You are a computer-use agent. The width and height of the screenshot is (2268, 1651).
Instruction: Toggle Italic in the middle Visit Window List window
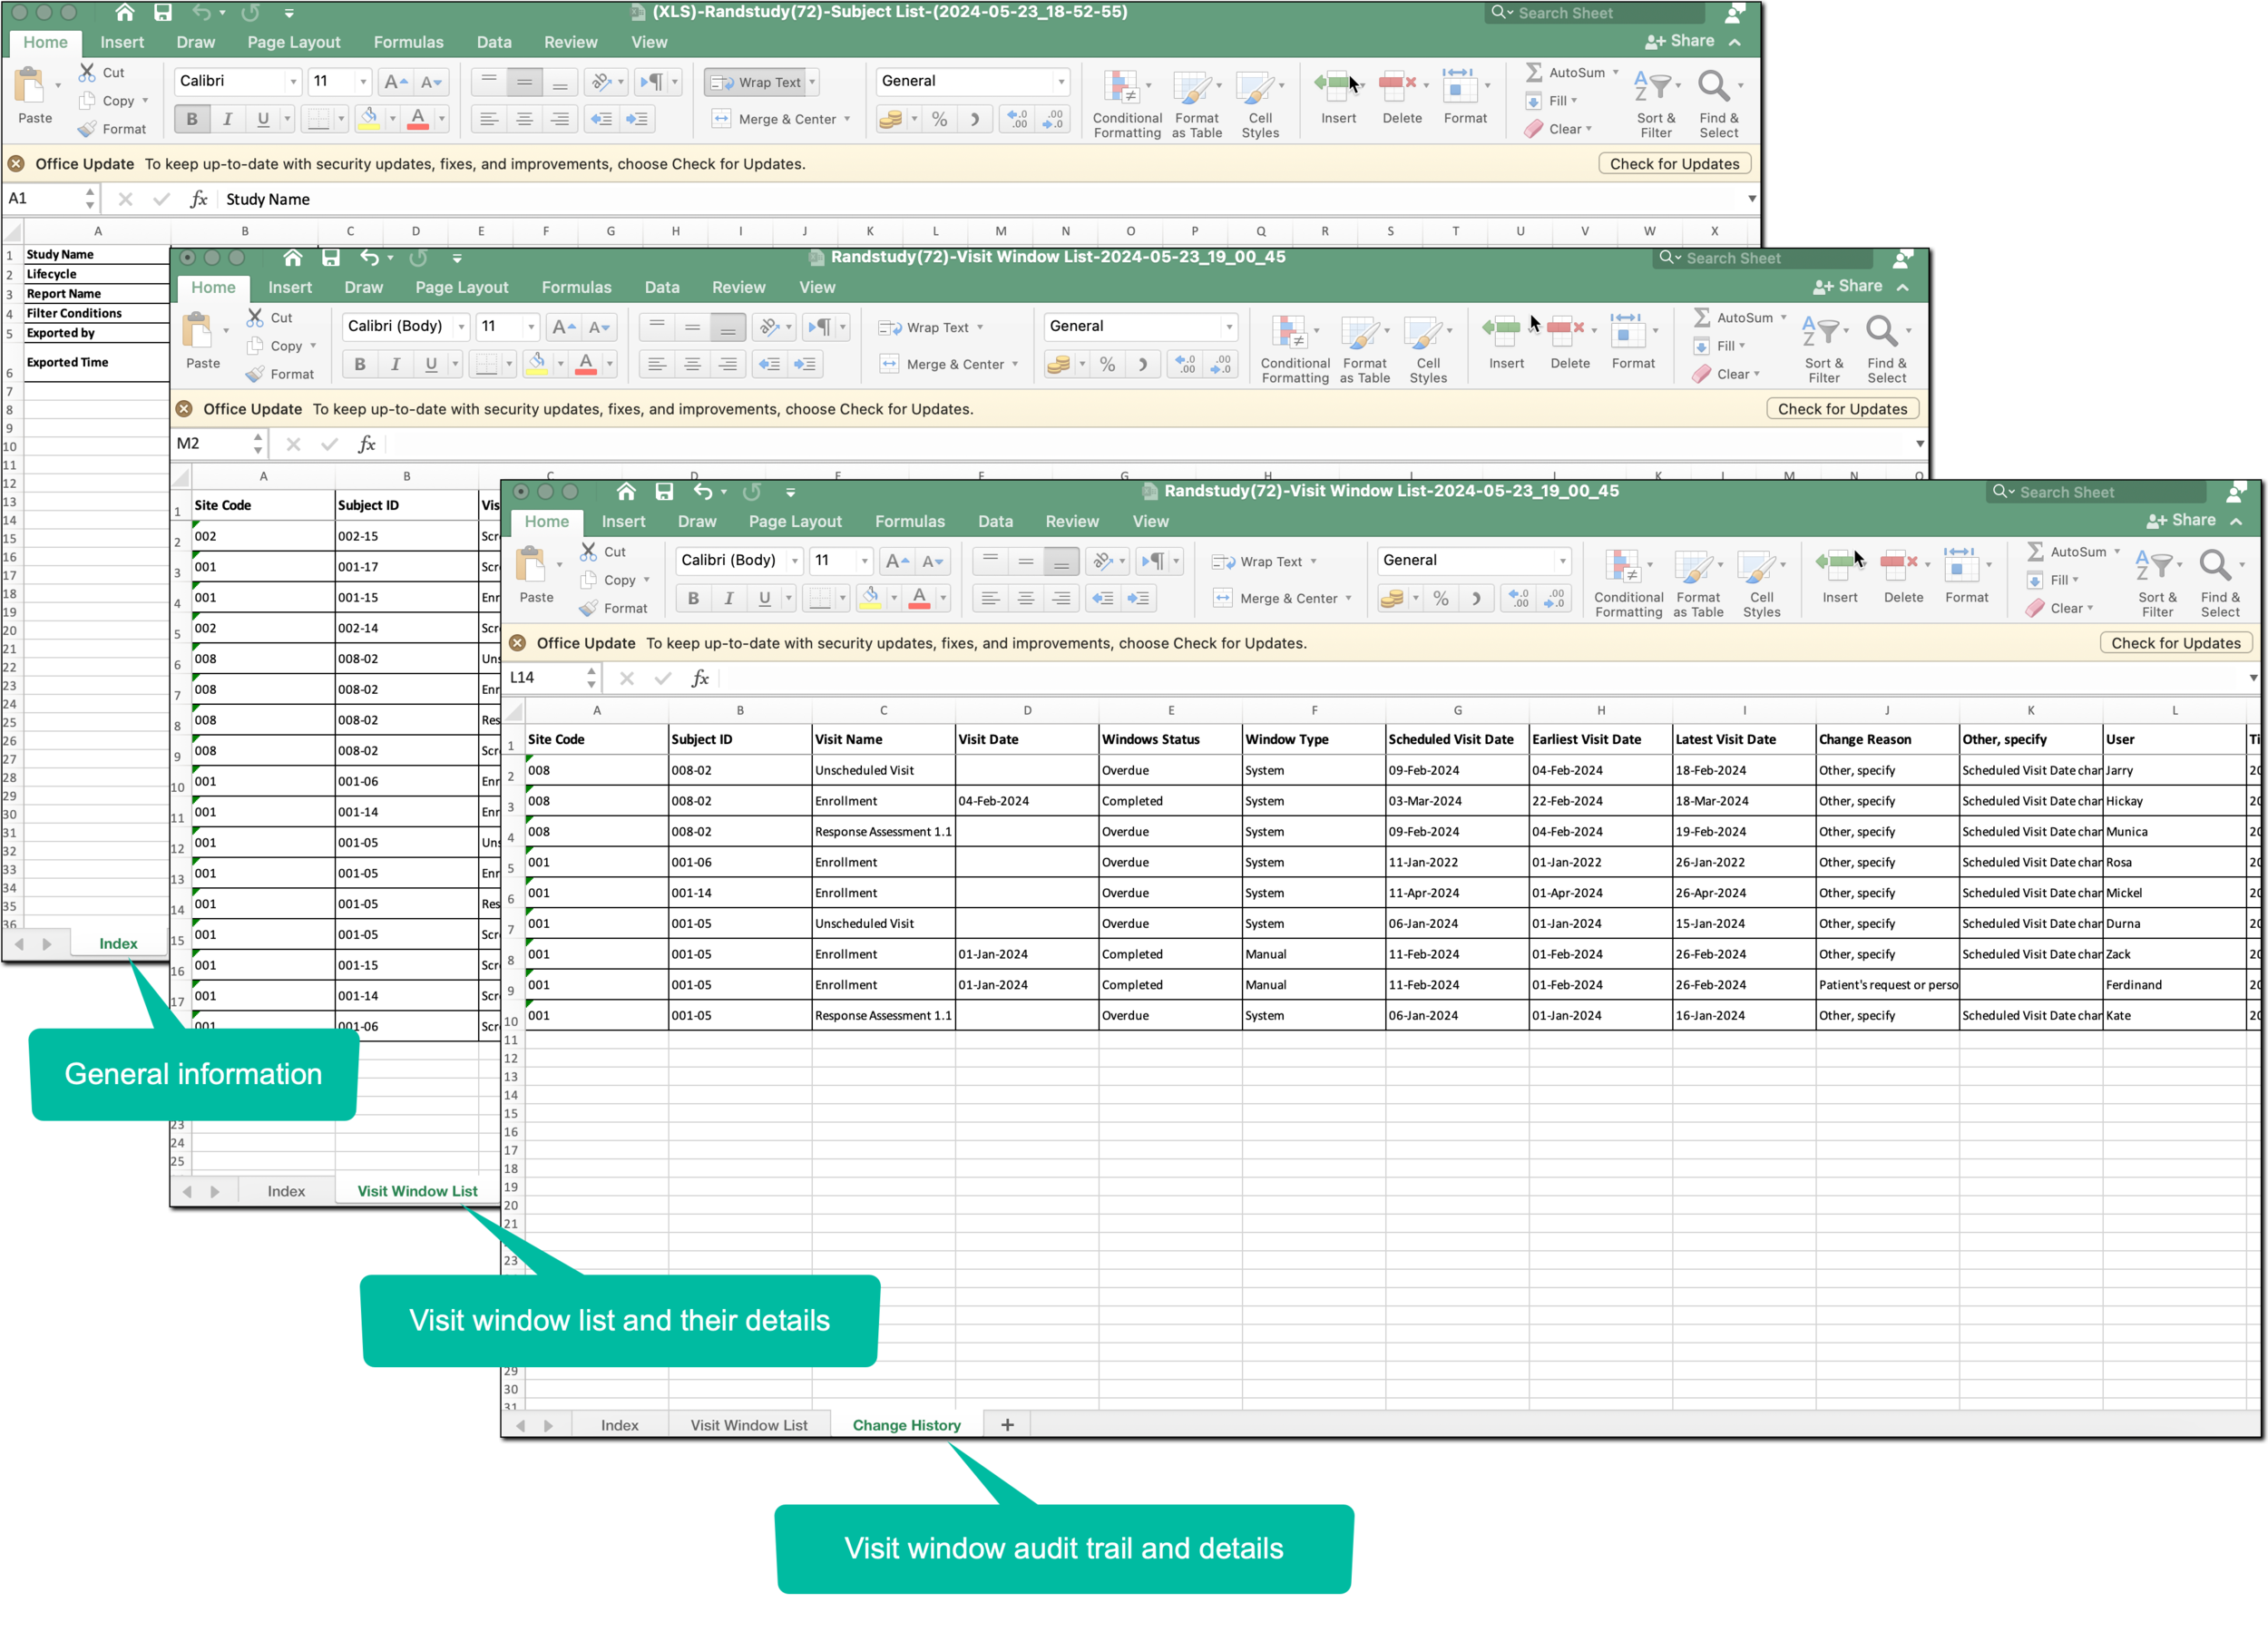click(396, 364)
